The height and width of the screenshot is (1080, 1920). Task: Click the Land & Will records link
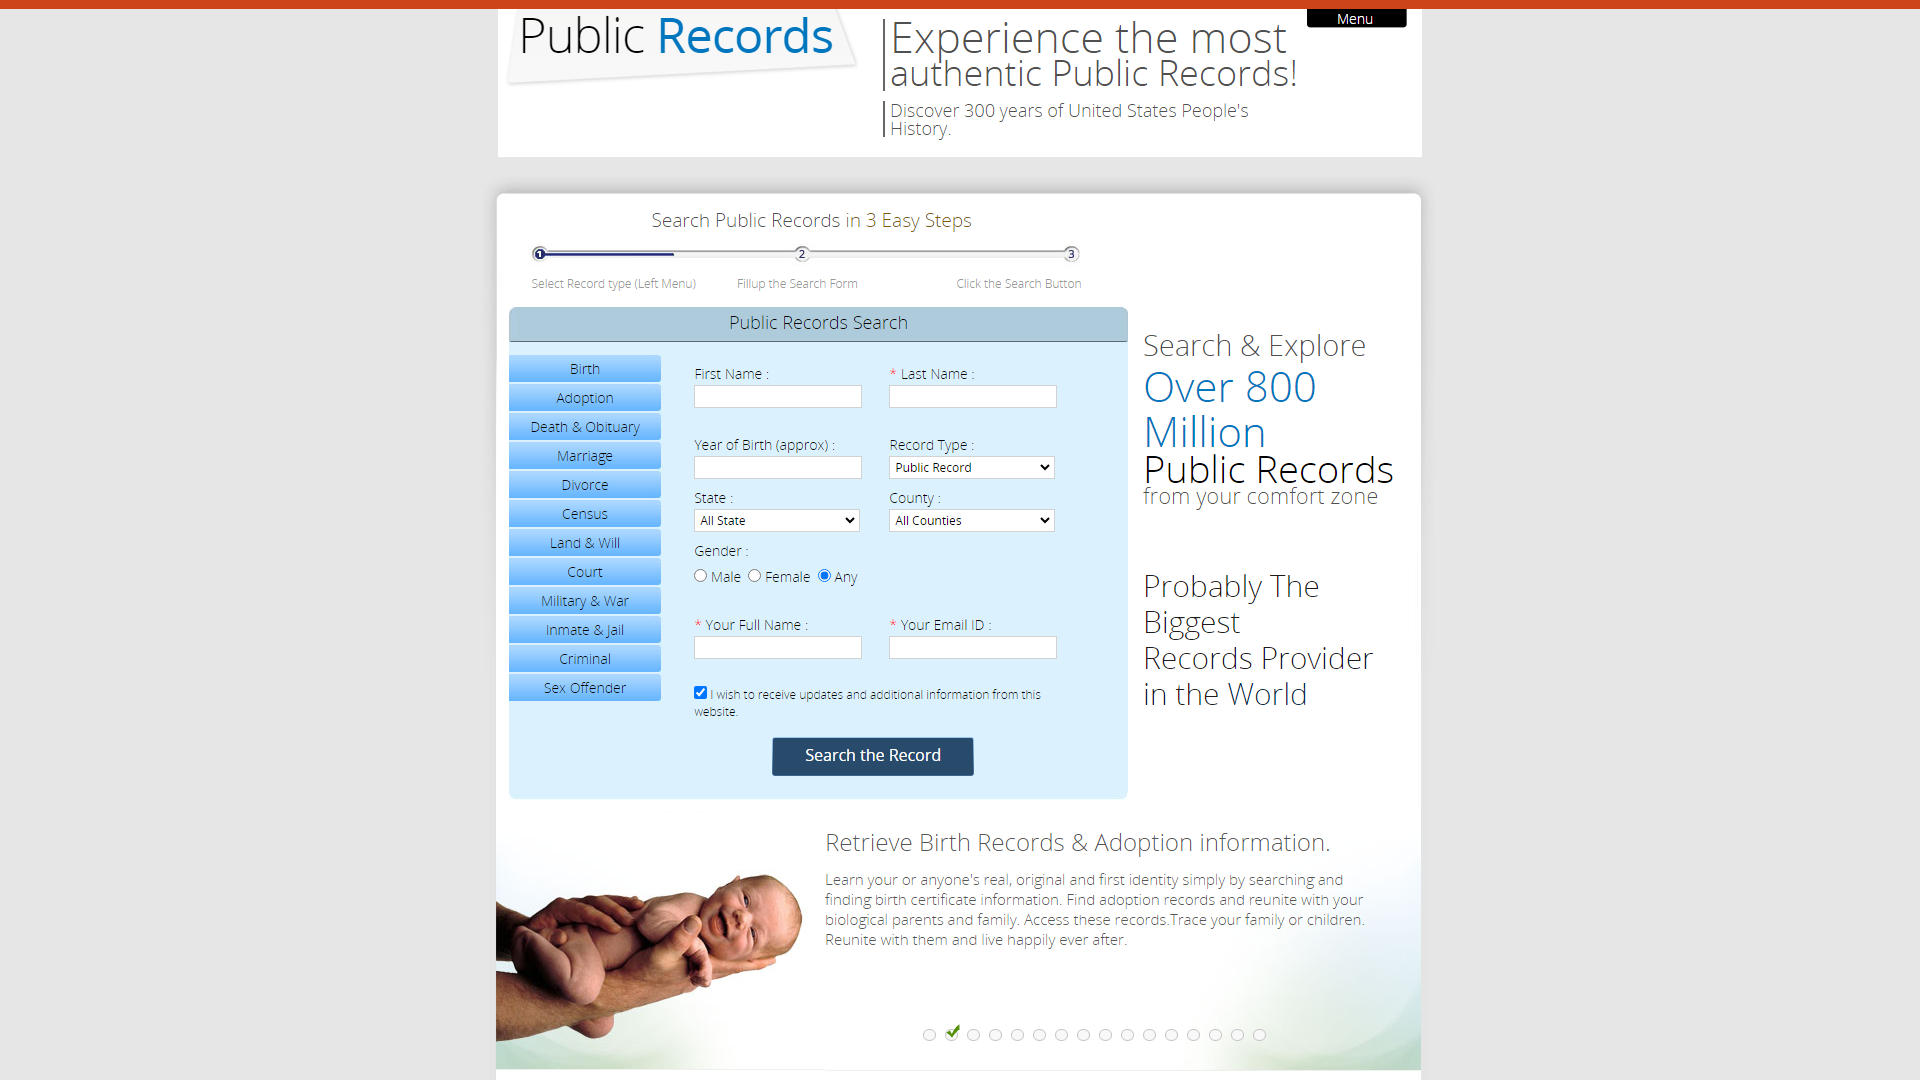[584, 542]
